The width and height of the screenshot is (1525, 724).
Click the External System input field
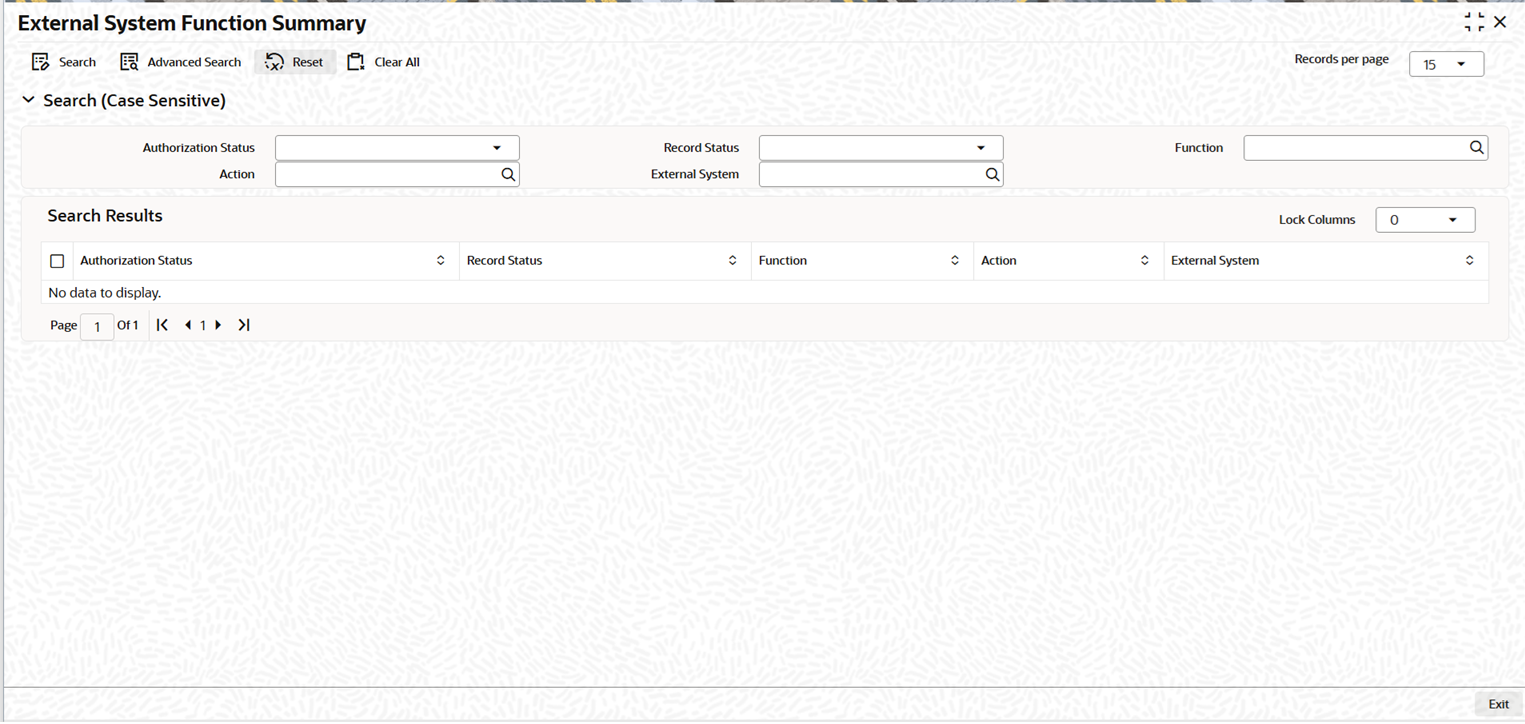(871, 174)
